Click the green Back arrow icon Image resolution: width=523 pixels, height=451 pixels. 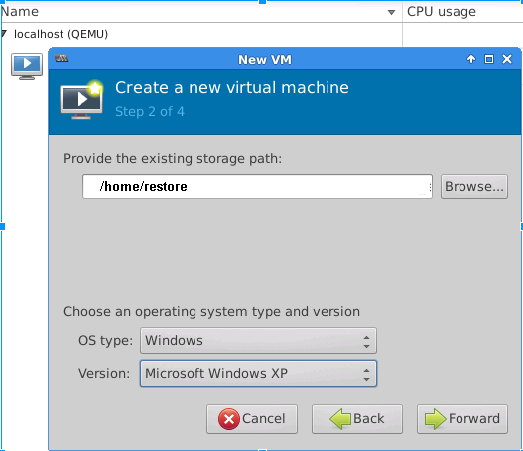pos(340,419)
